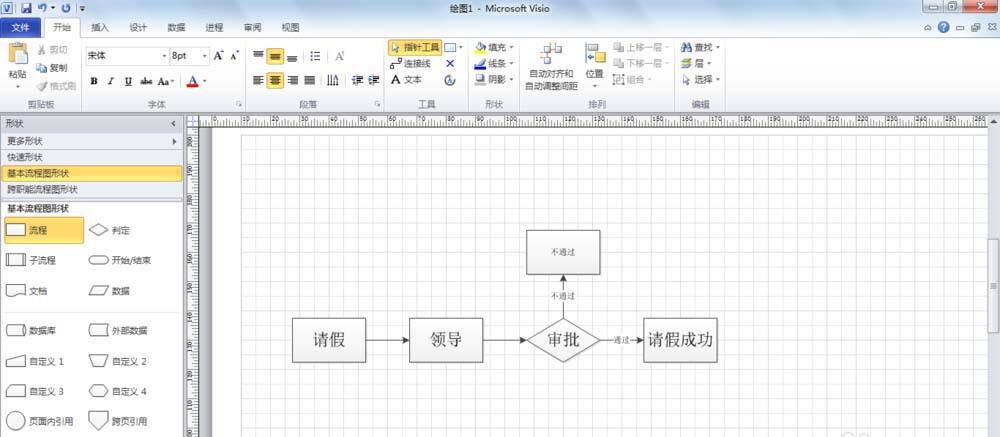Pick the red font color swatch
1000x437 pixels.
click(193, 81)
